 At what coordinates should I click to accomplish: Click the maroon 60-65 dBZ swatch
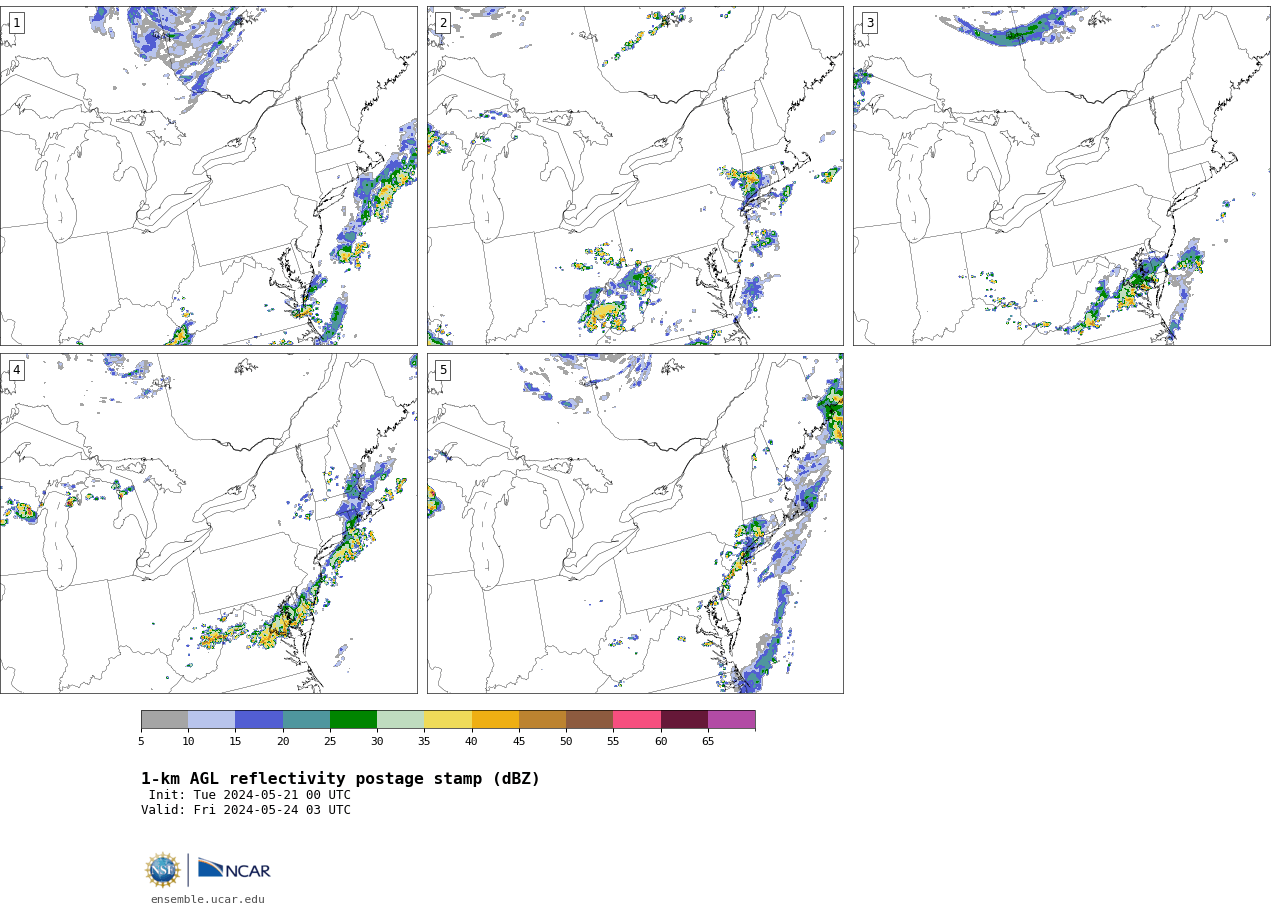684,720
